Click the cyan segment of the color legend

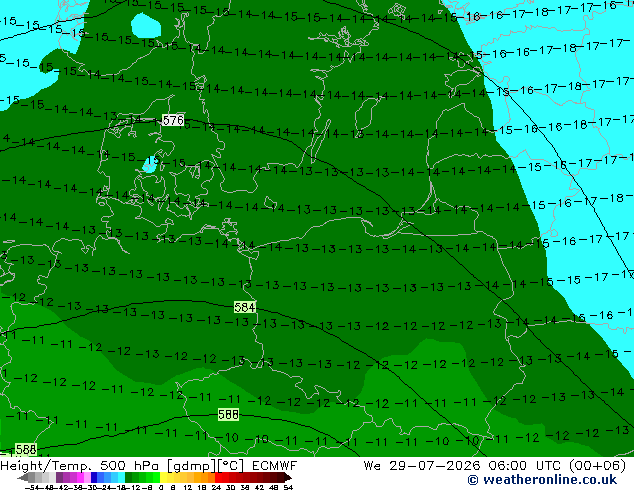click(121, 477)
